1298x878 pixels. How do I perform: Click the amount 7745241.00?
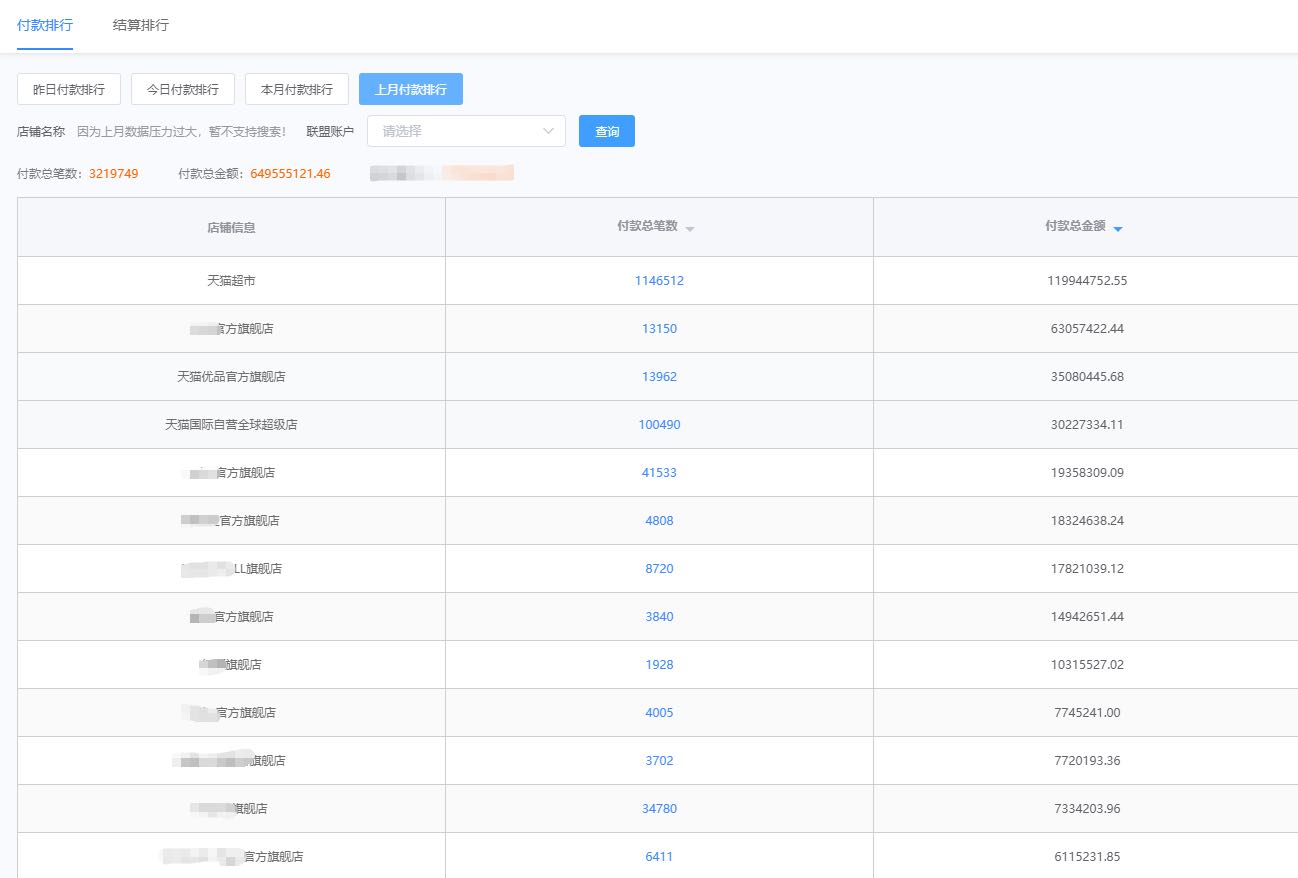pos(1087,713)
